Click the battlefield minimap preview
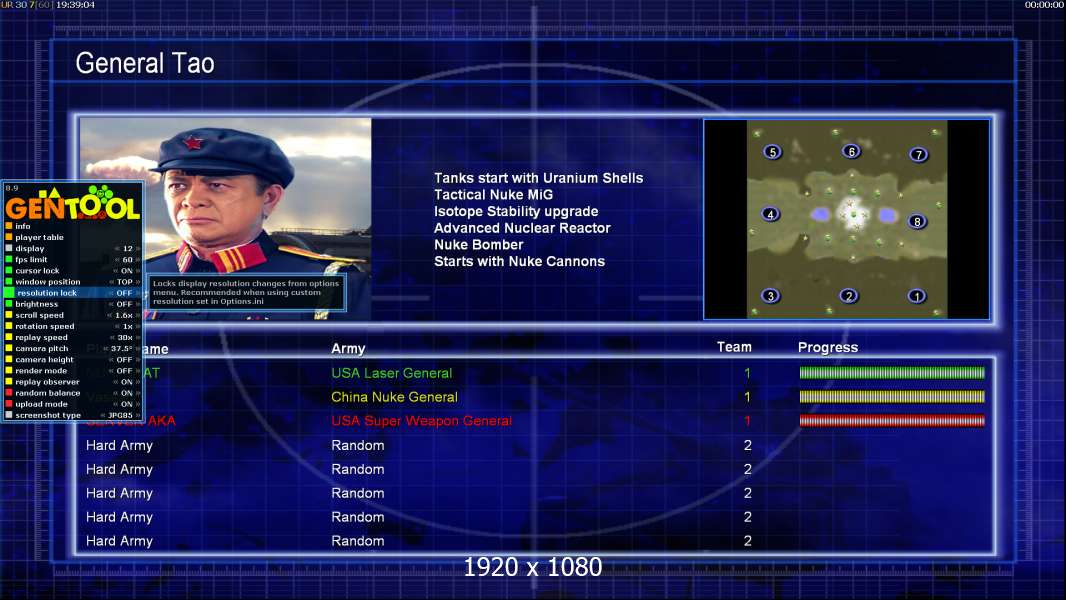Image resolution: width=1066 pixels, height=600 pixels. [847, 219]
